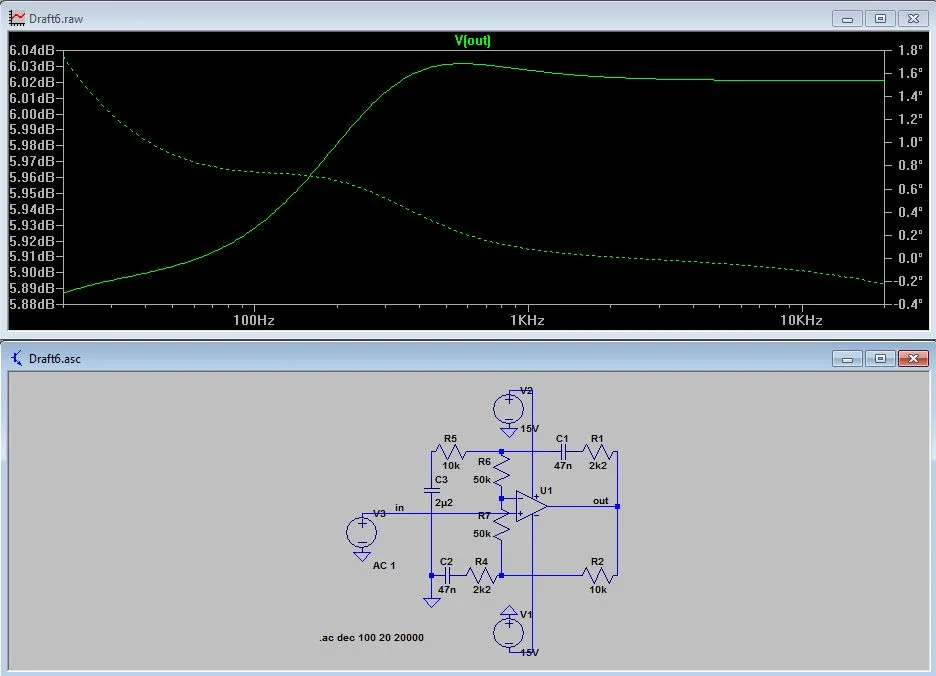This screenshot has height=676, width=936.
Task: Click the 'in' net label
Action: (x=399, y=508)
